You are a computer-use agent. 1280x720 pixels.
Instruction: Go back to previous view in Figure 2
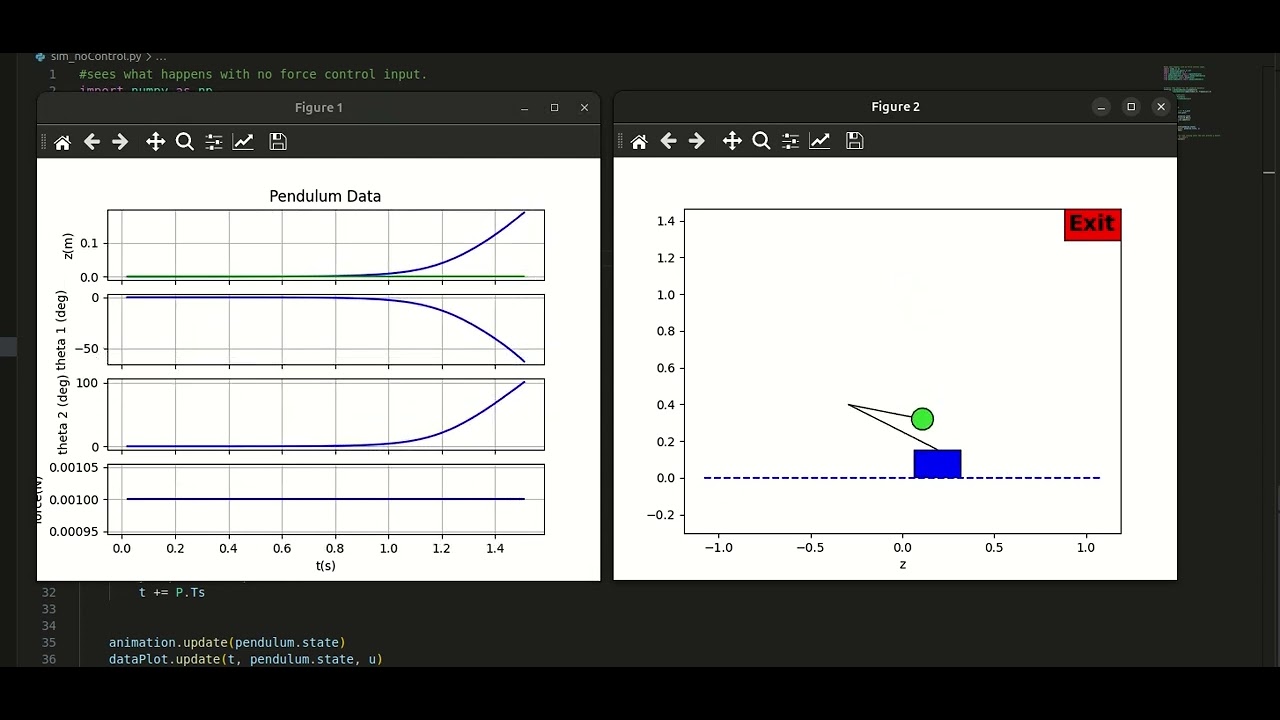tap(668, 141)
